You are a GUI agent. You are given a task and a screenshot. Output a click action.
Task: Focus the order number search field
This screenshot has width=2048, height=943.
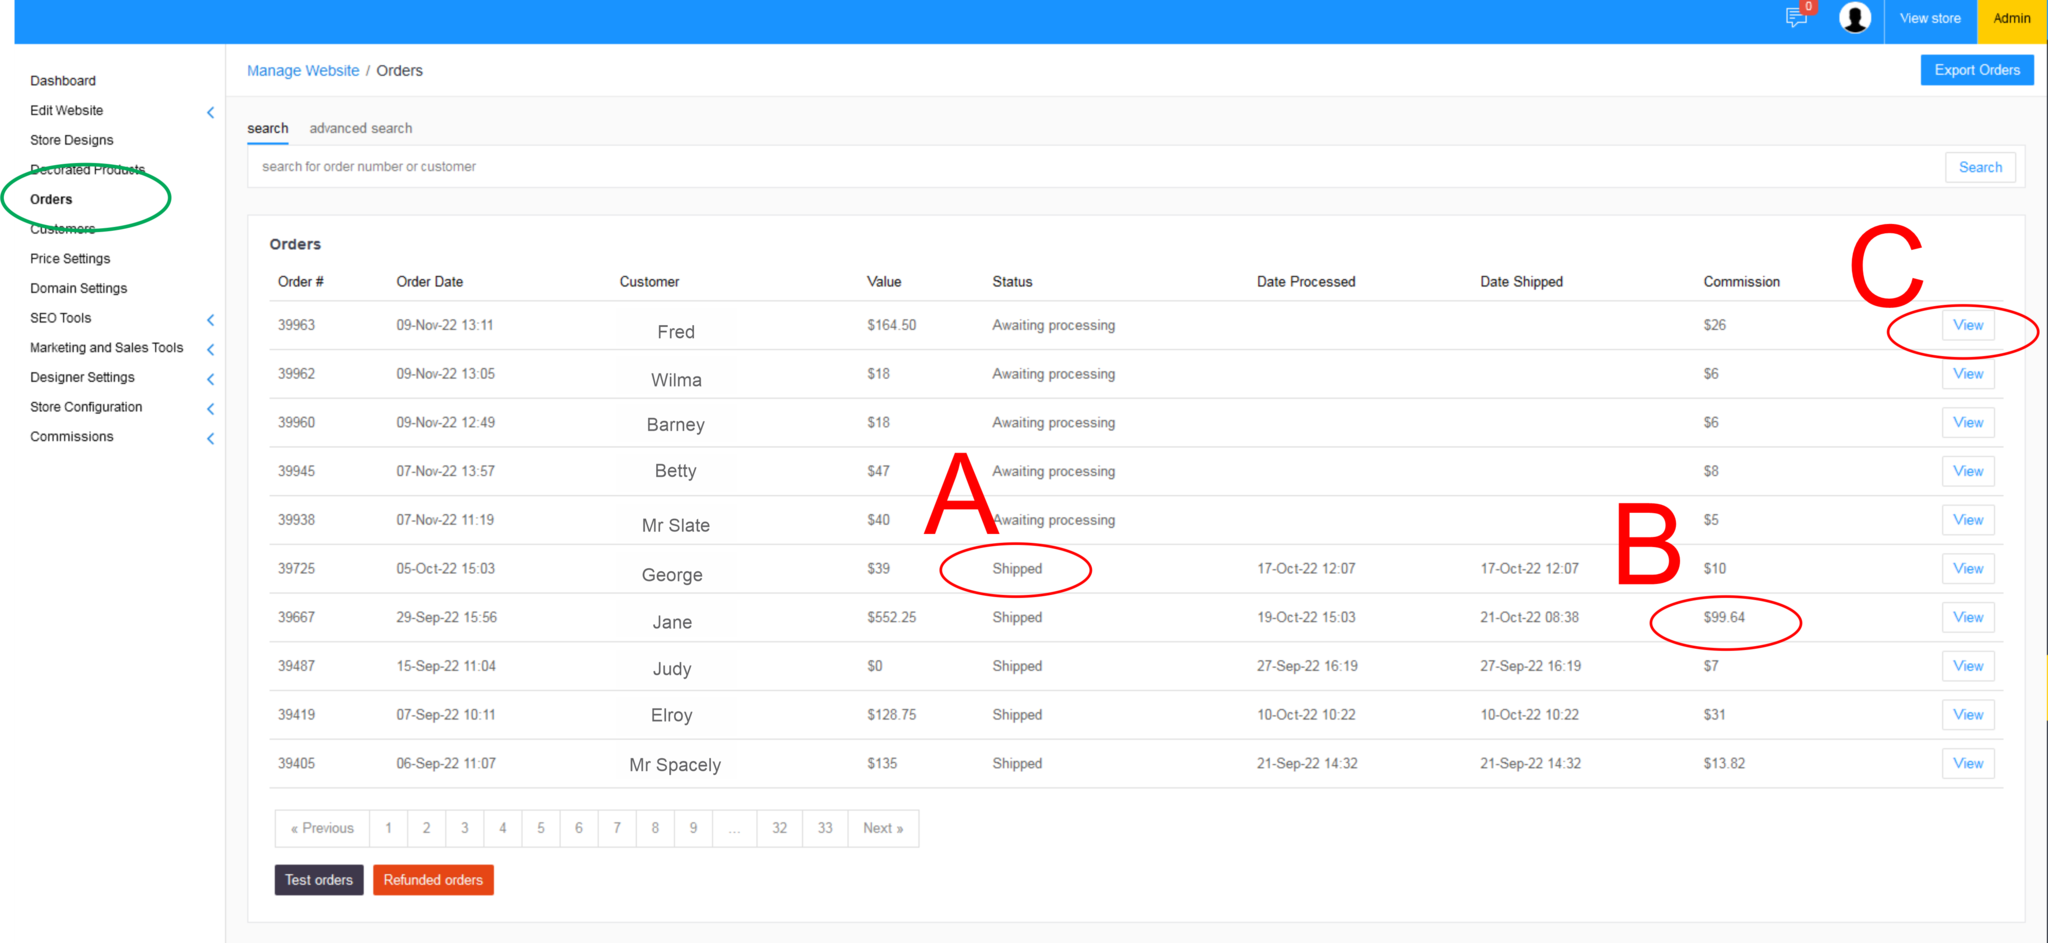click(1090, 167)
